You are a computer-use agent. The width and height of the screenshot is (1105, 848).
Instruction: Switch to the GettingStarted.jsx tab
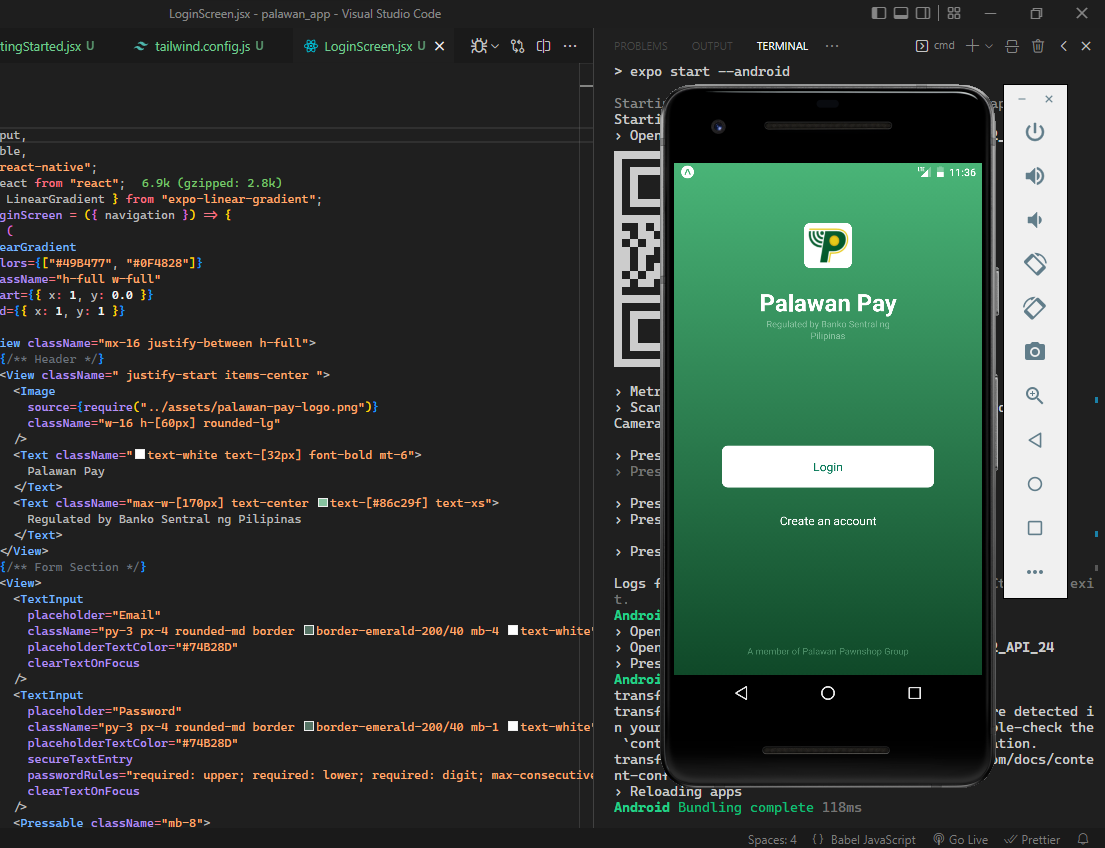pyautogui.click(x=47, y=46)
